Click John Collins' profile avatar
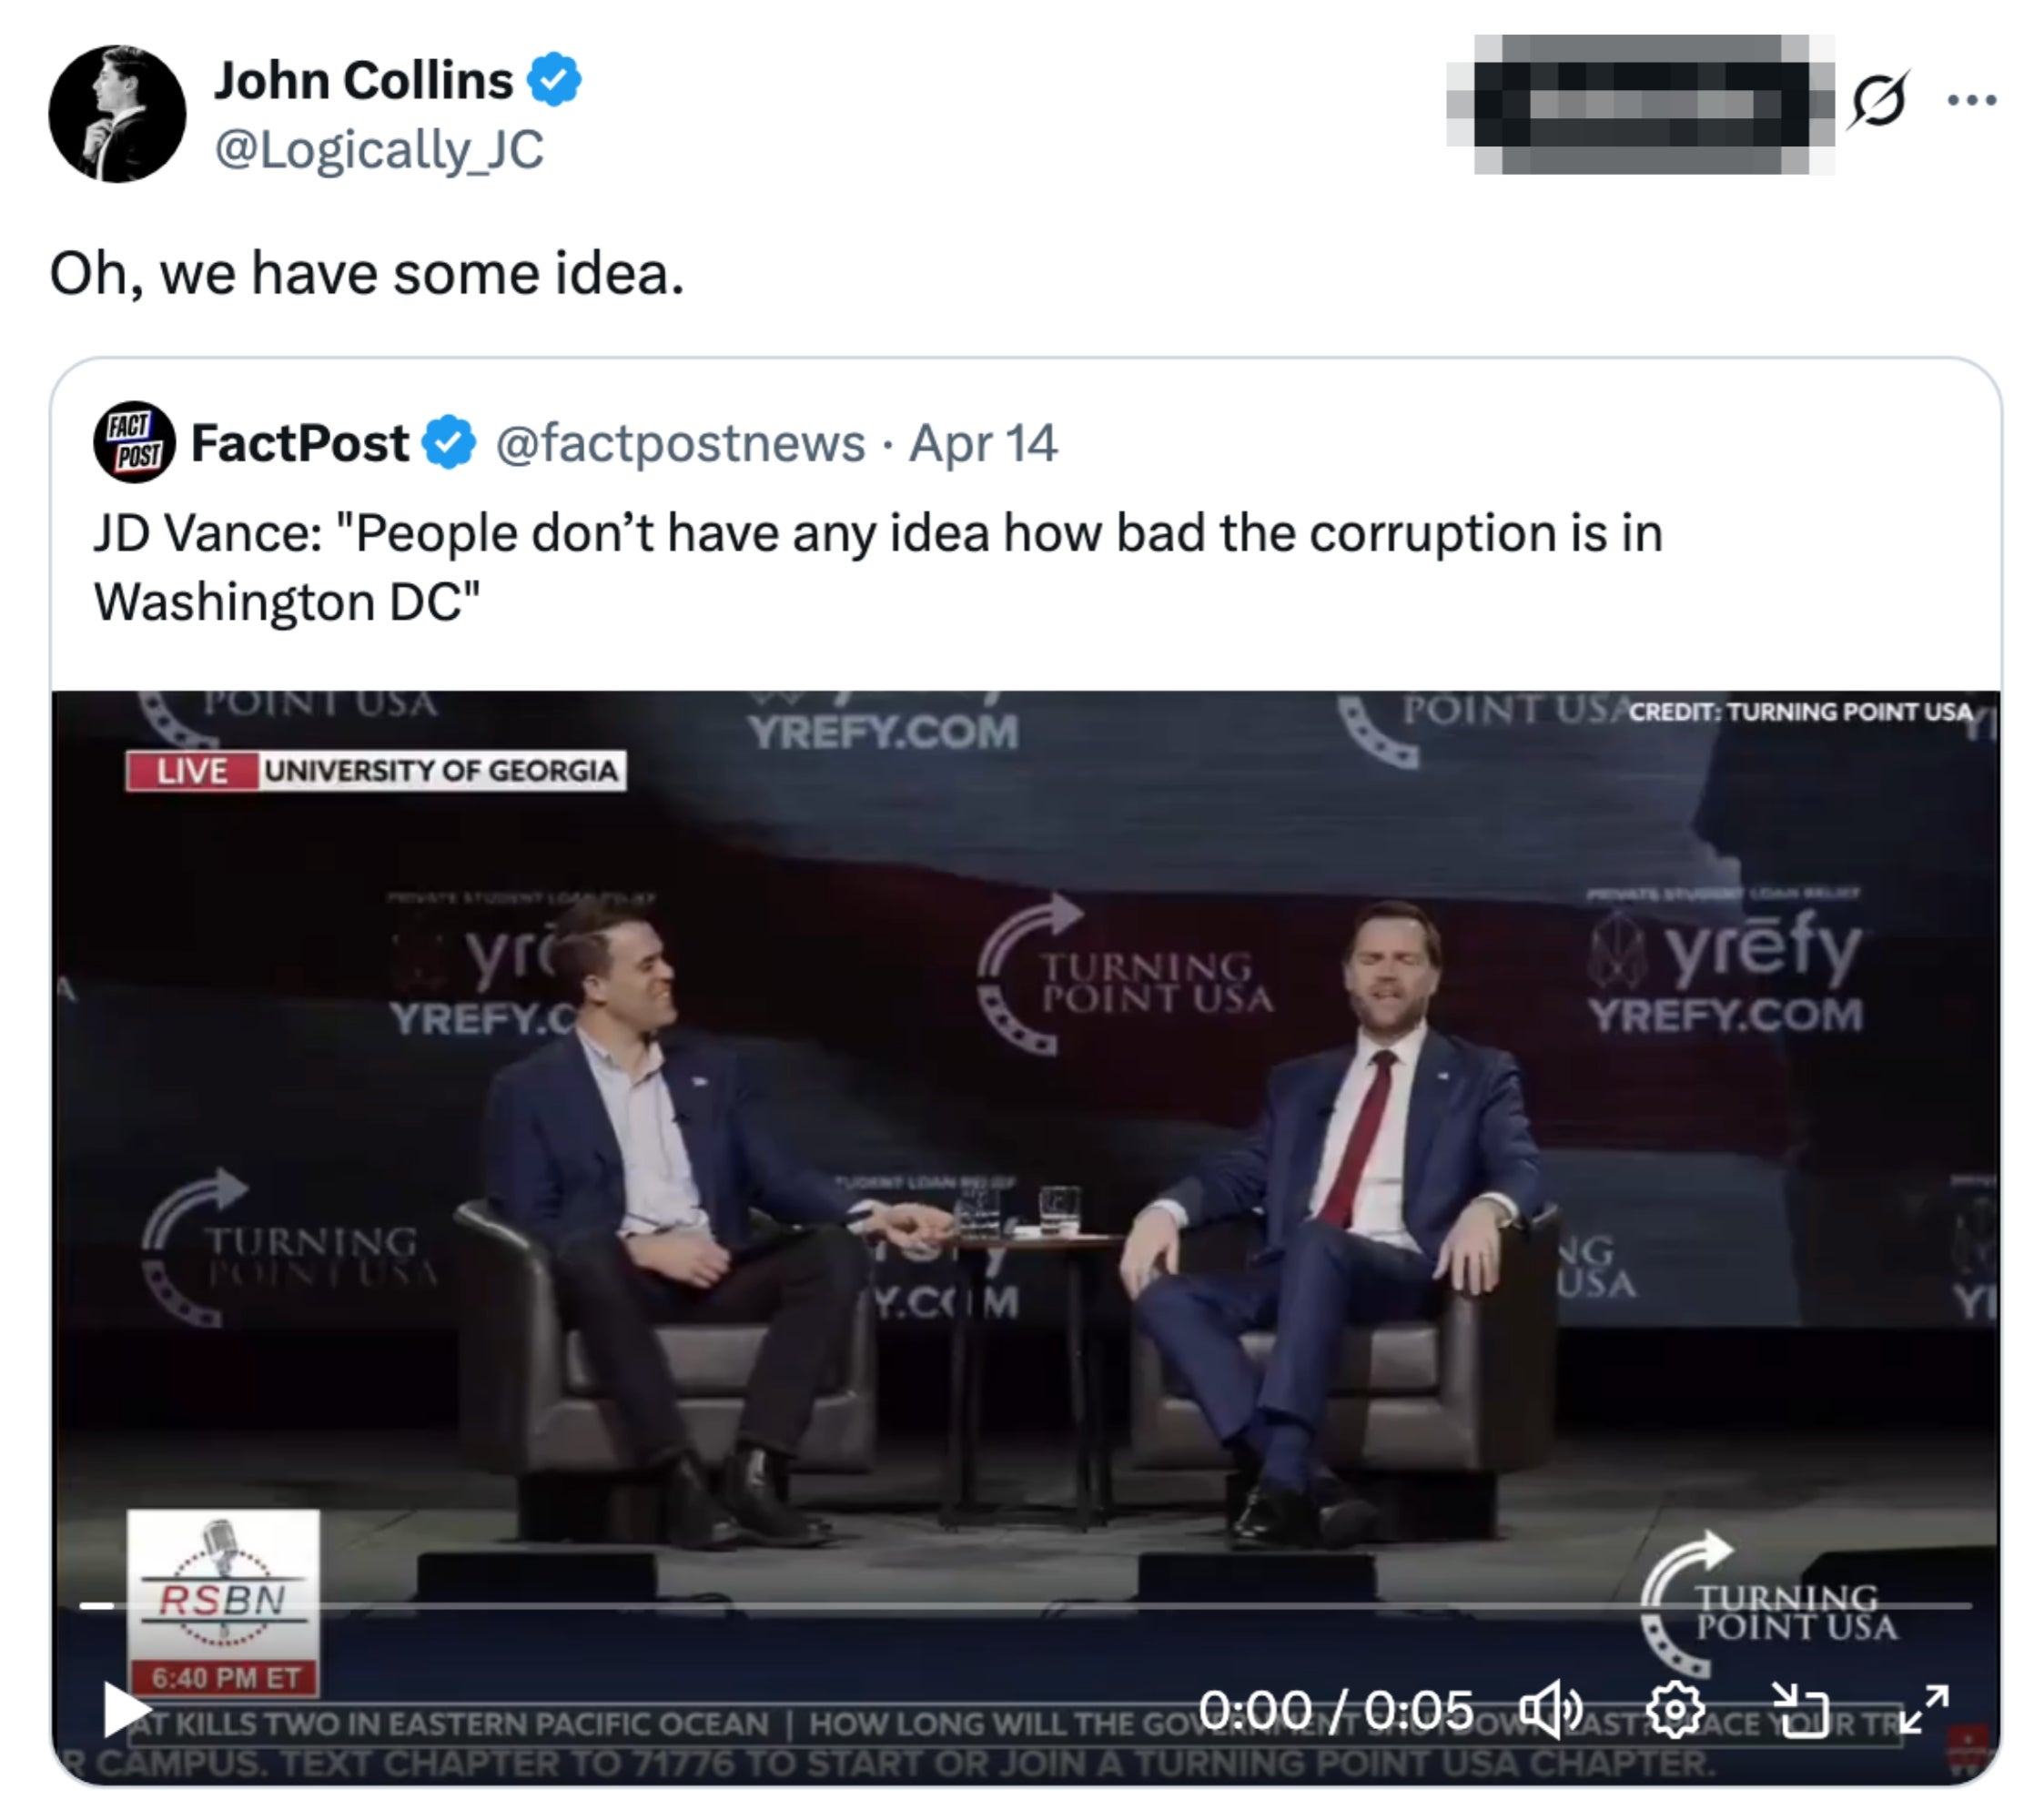Image resolution: width=2044 pixels, height=1820 pixels. pos(117,114)
